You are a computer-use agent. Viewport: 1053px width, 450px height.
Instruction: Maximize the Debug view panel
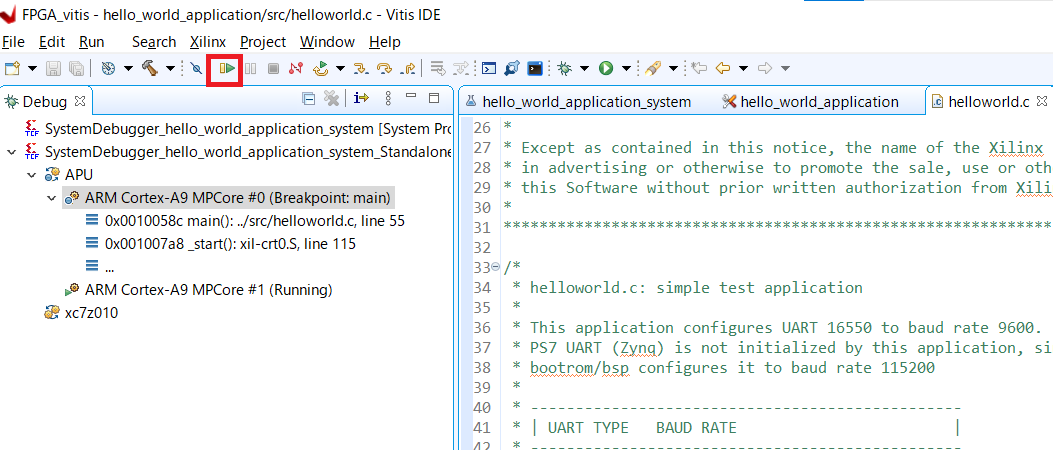(x=434, y=98)
